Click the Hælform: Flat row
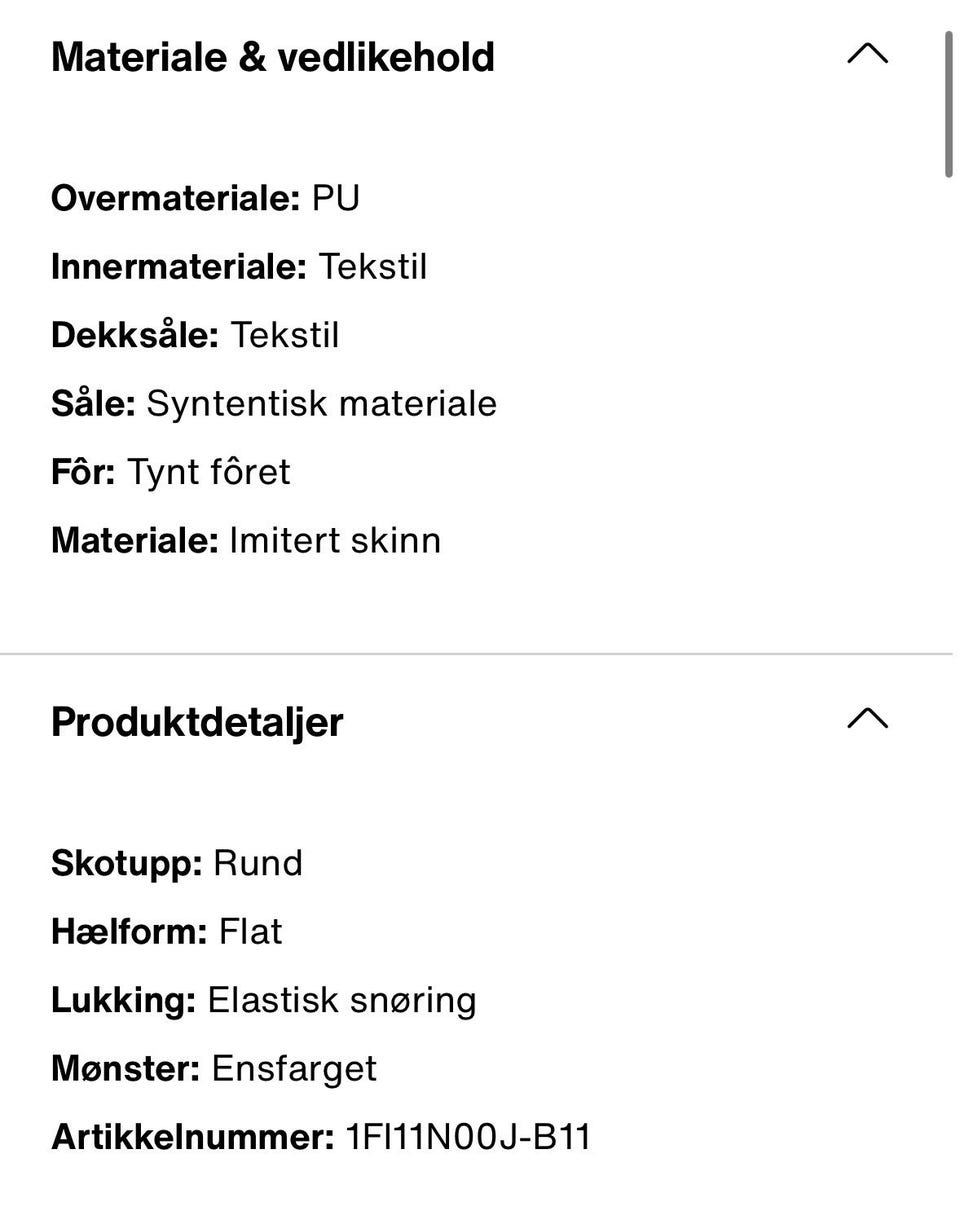 [167, 932]
